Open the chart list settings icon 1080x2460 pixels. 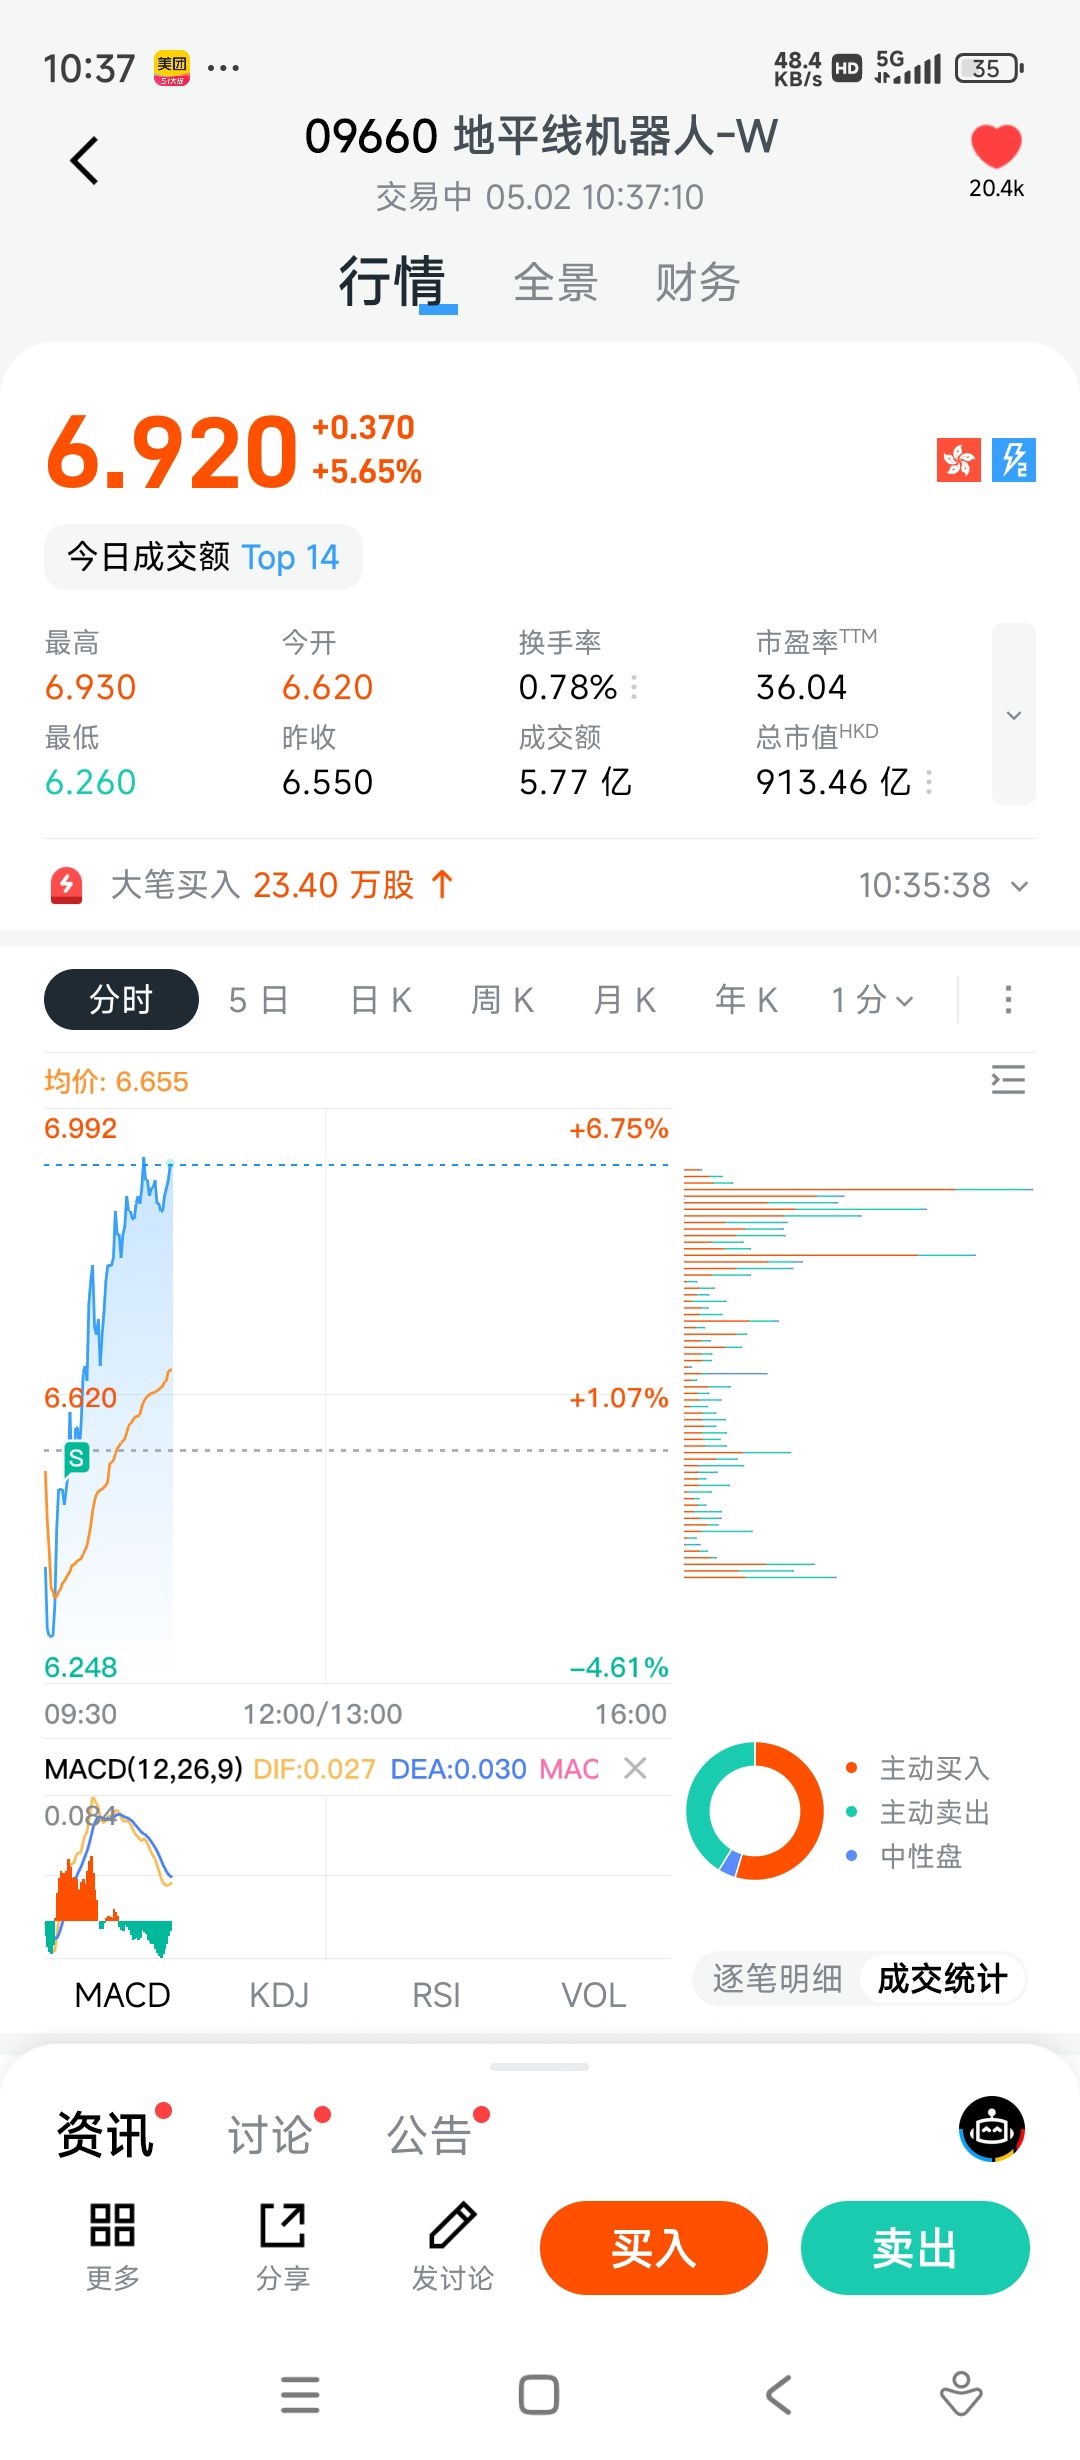click(x=1008, y=1080)
